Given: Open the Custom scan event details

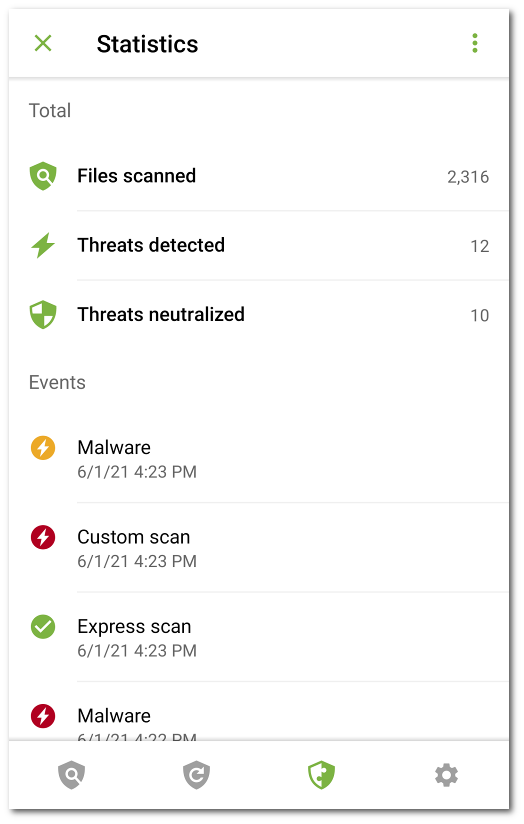Looking at the screenshot, I should coord(259,548).
